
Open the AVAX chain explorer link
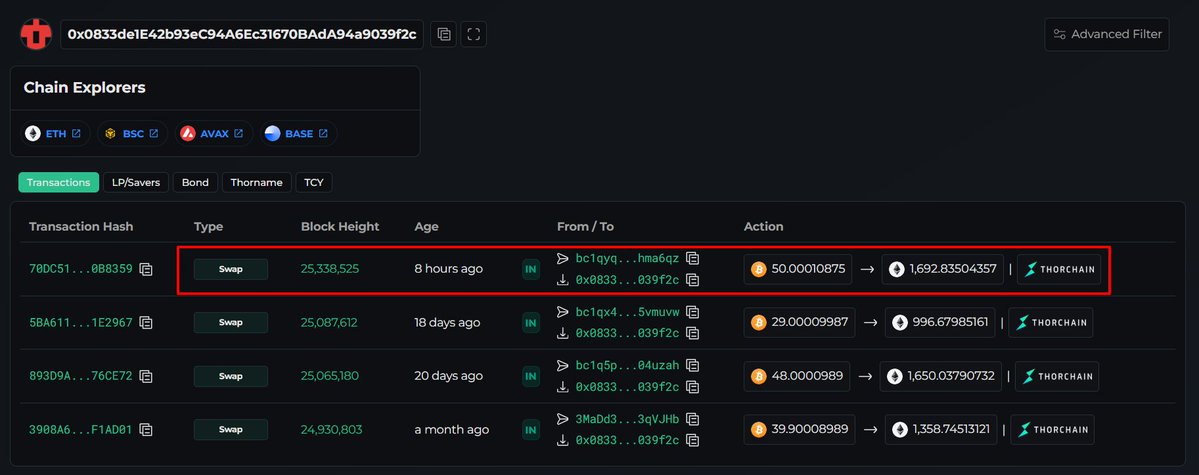(x=213, y=133)
